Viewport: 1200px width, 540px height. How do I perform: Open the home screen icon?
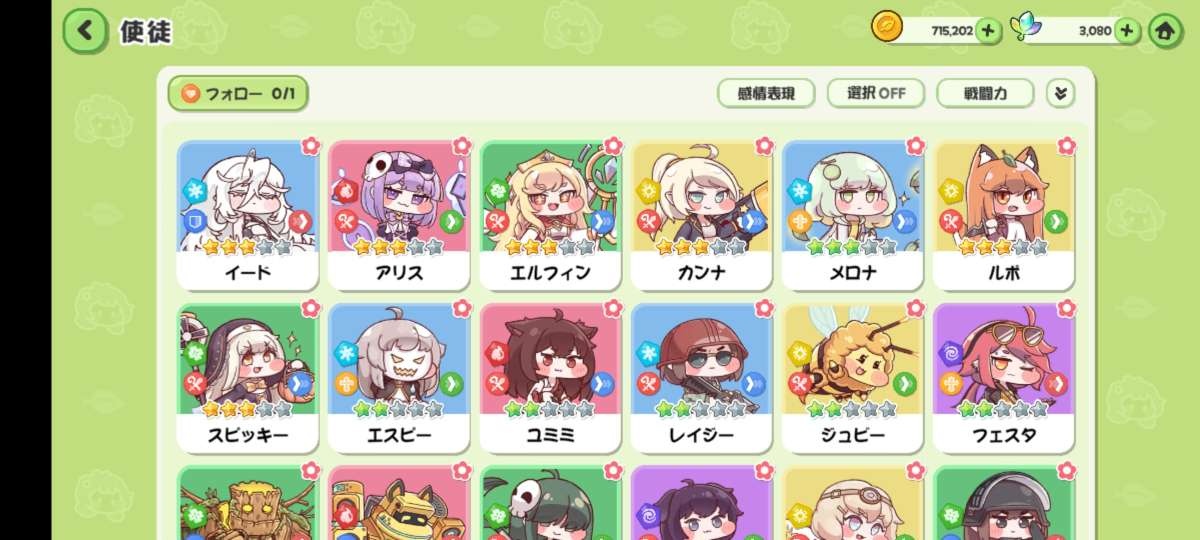click(1164, 30)
